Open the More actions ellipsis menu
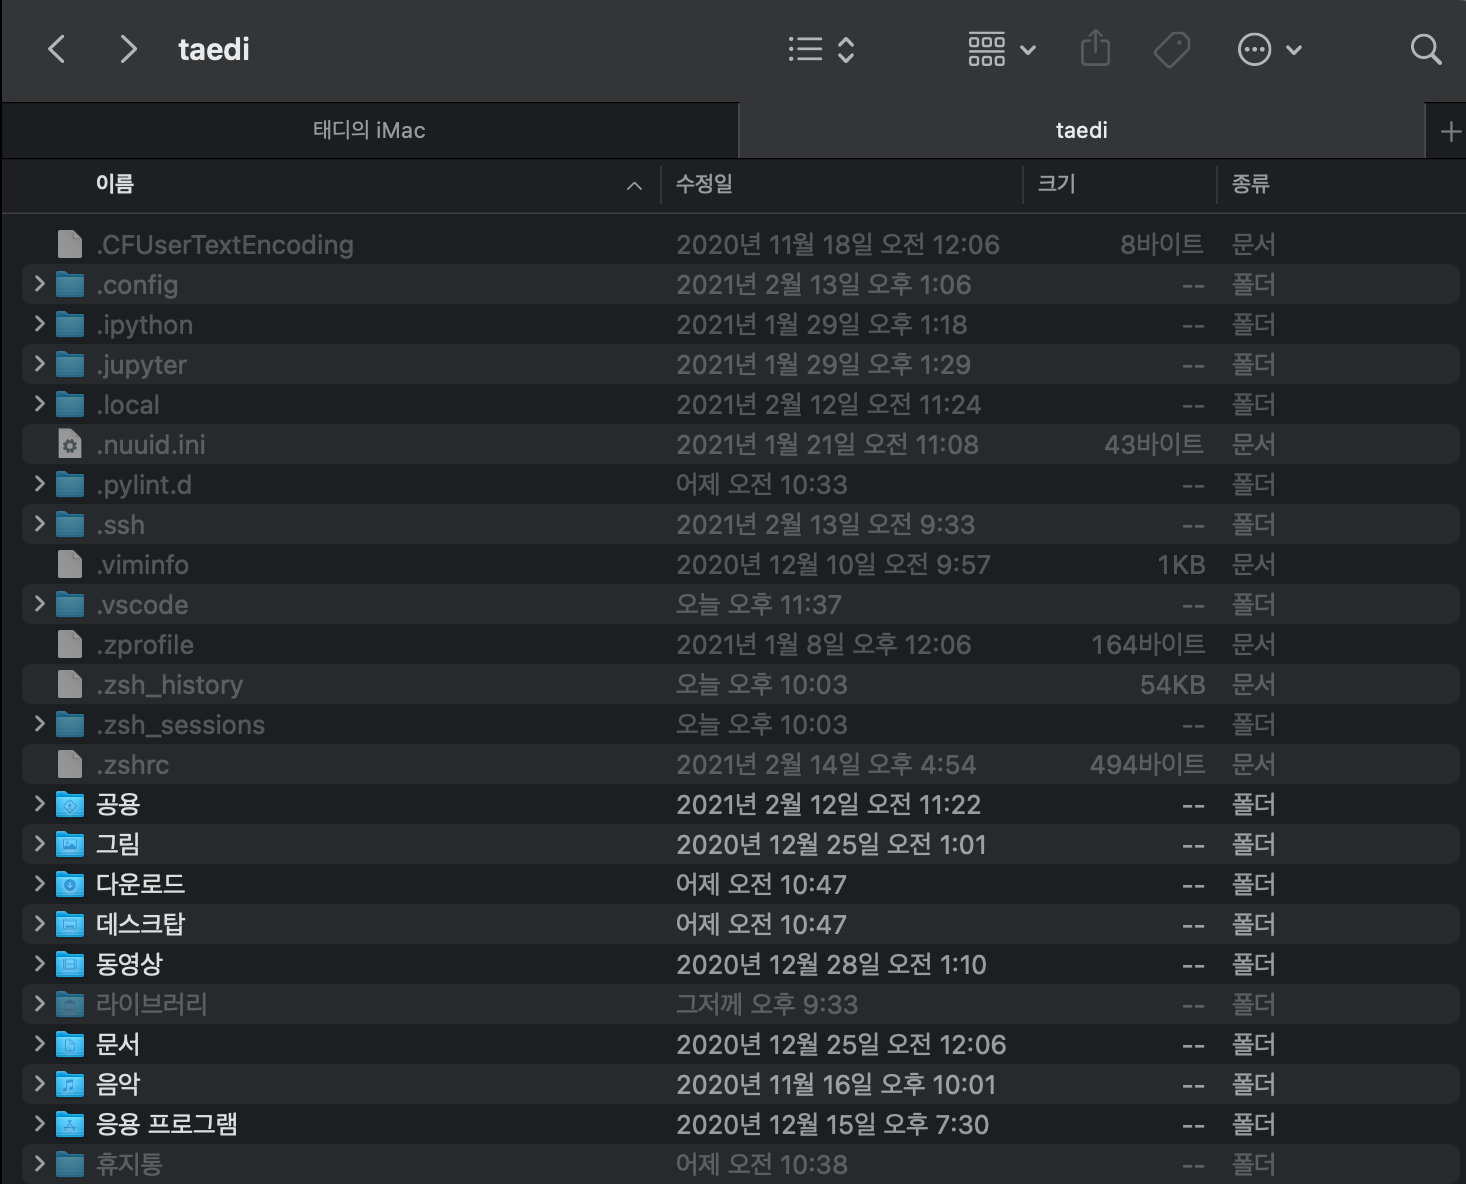This screenshot has width=1466, height=1184. pos(1256,49)
